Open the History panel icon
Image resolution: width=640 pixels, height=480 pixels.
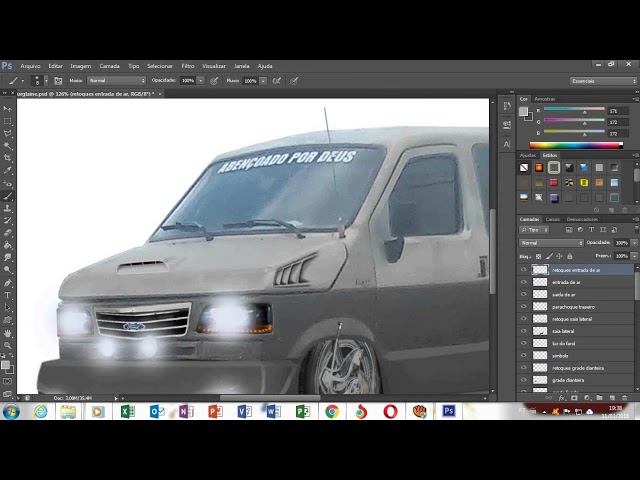(507, 106)
